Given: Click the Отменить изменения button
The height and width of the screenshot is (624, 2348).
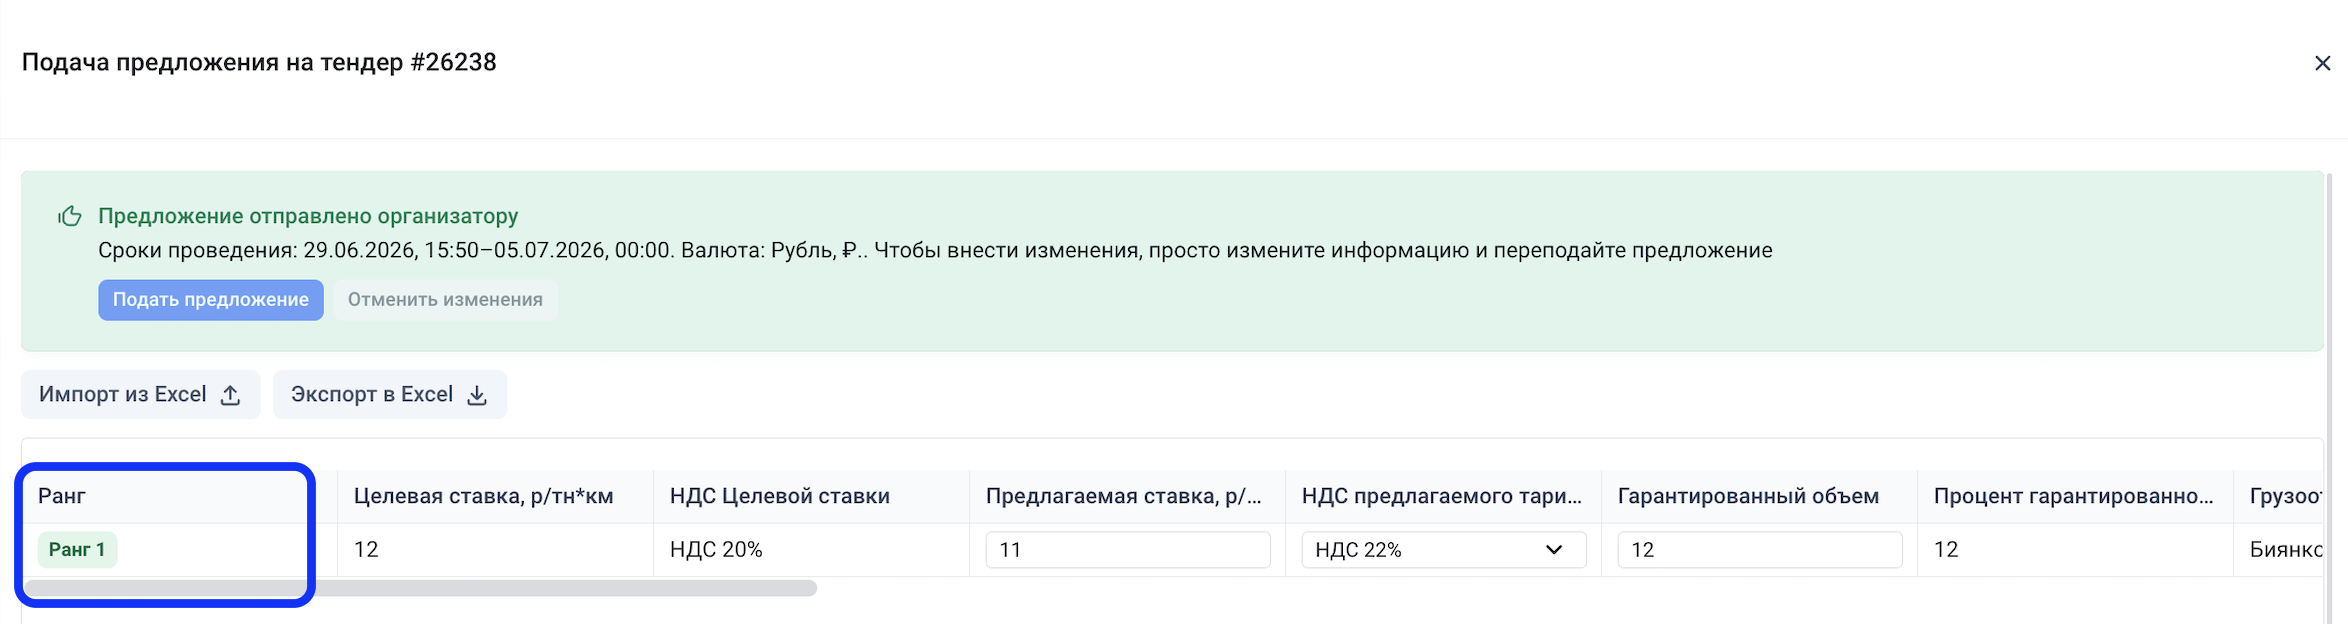Looking at the screenshot, I should (445, 300).
